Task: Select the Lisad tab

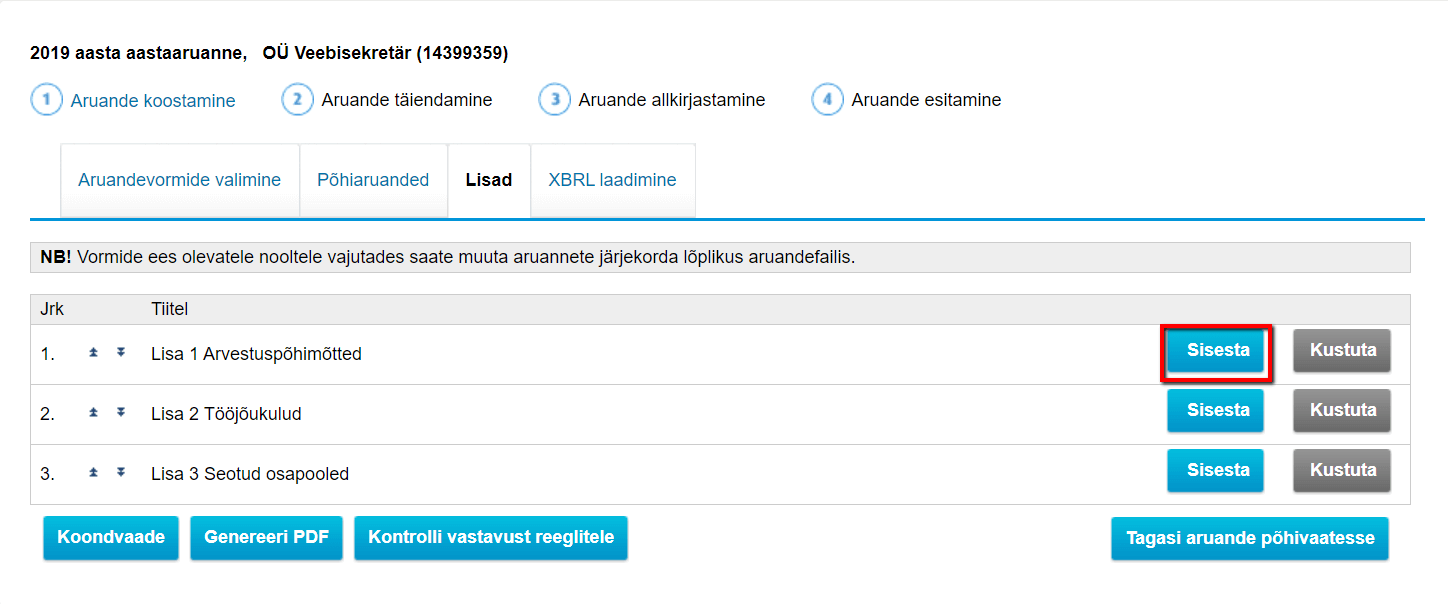Action: coord(489,180)
